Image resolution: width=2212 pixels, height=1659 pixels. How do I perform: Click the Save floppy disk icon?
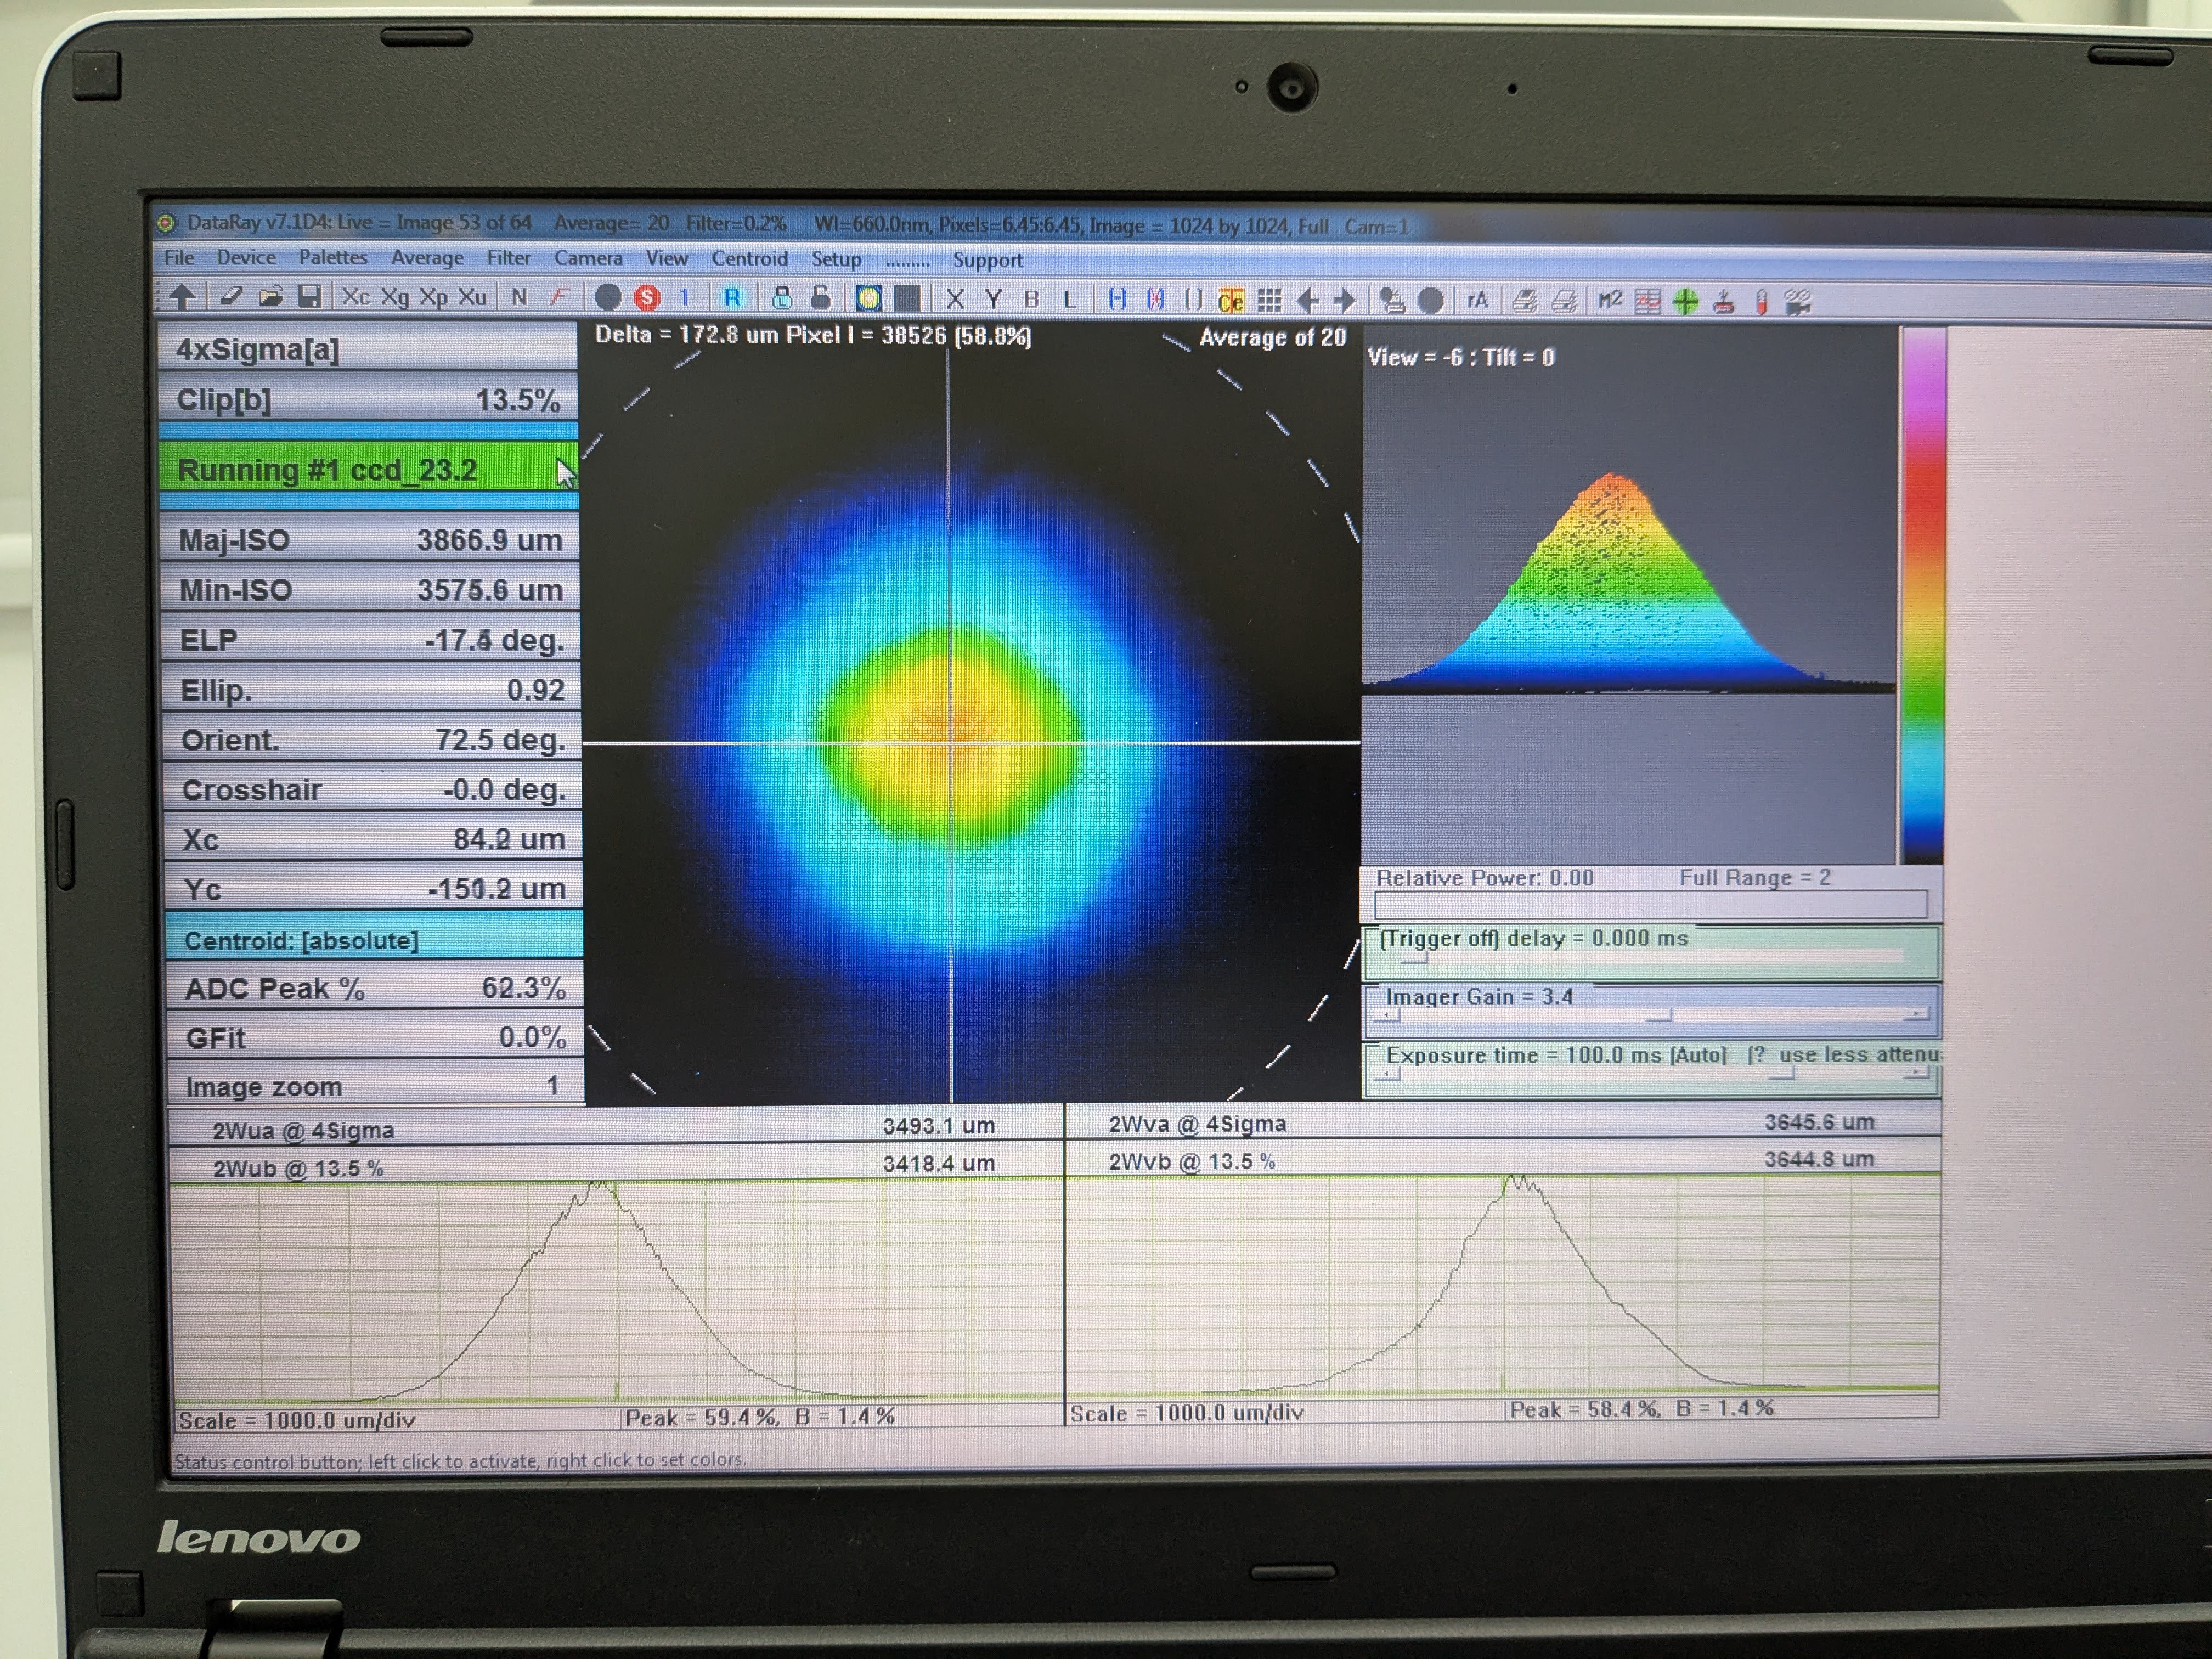coord(310,297)
